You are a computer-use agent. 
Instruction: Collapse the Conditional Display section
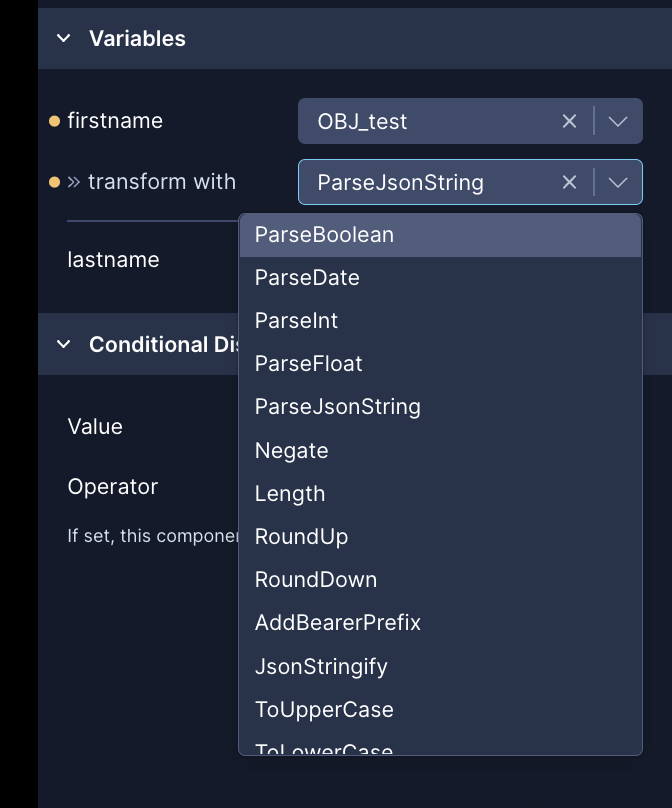point(63,344)
